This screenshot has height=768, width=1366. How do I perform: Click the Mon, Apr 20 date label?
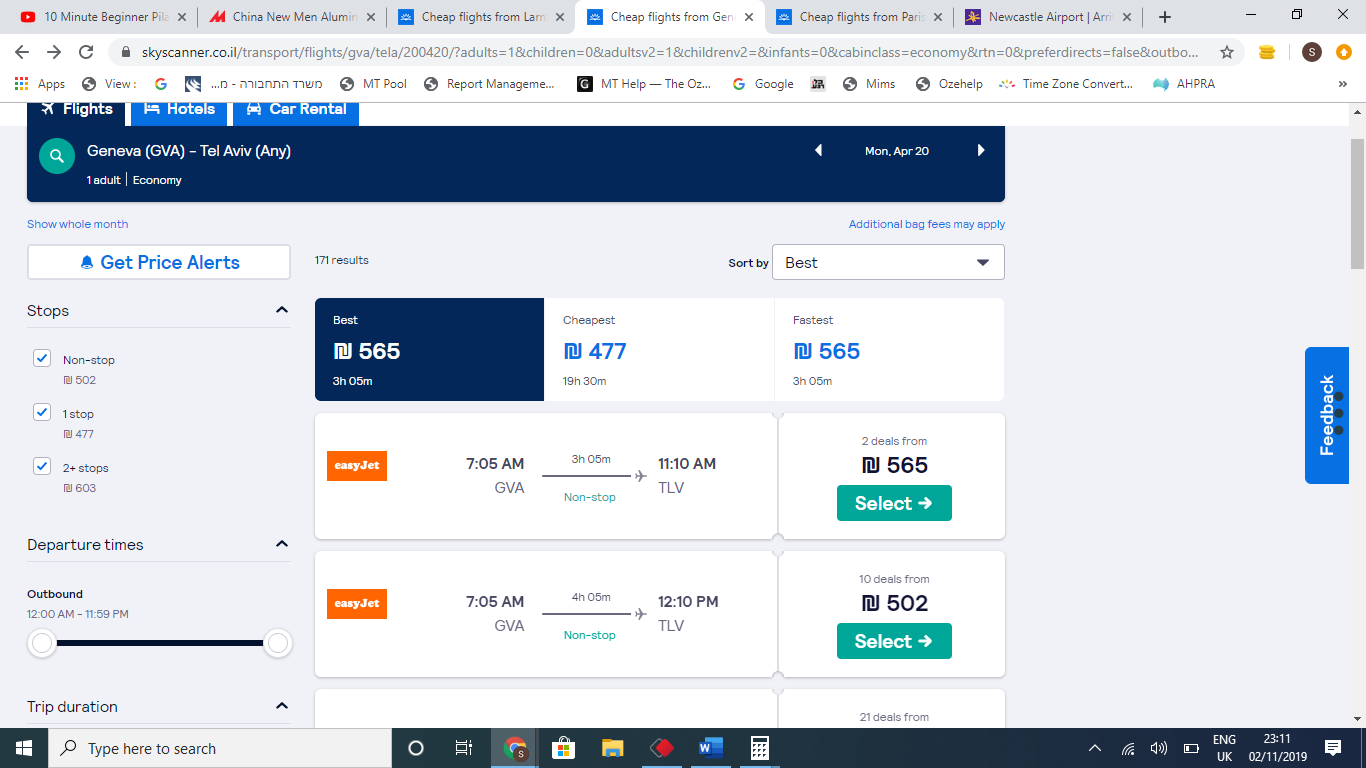point(897,151)
